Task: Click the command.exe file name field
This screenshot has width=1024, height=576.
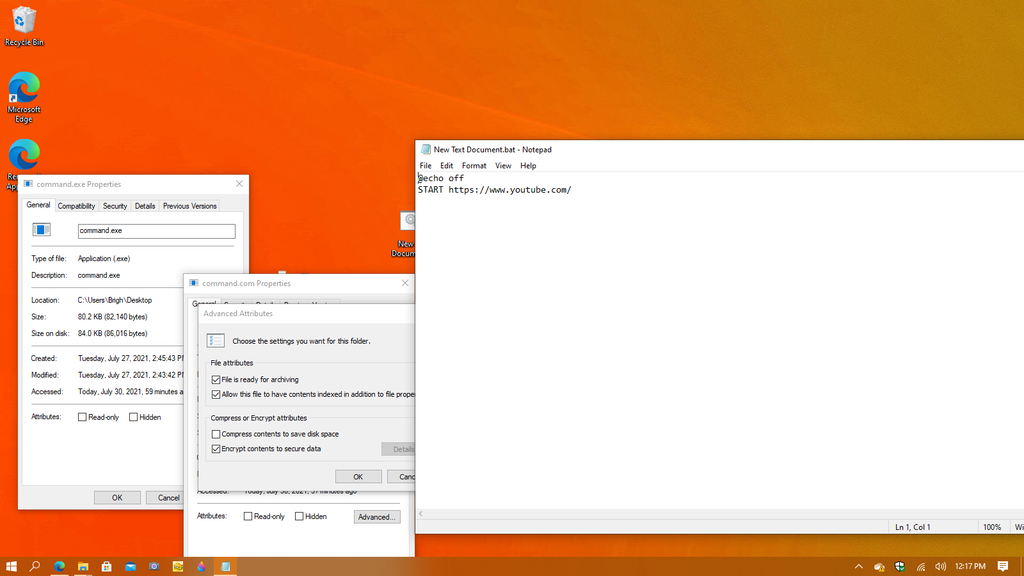Action: (x=156, y=231)
